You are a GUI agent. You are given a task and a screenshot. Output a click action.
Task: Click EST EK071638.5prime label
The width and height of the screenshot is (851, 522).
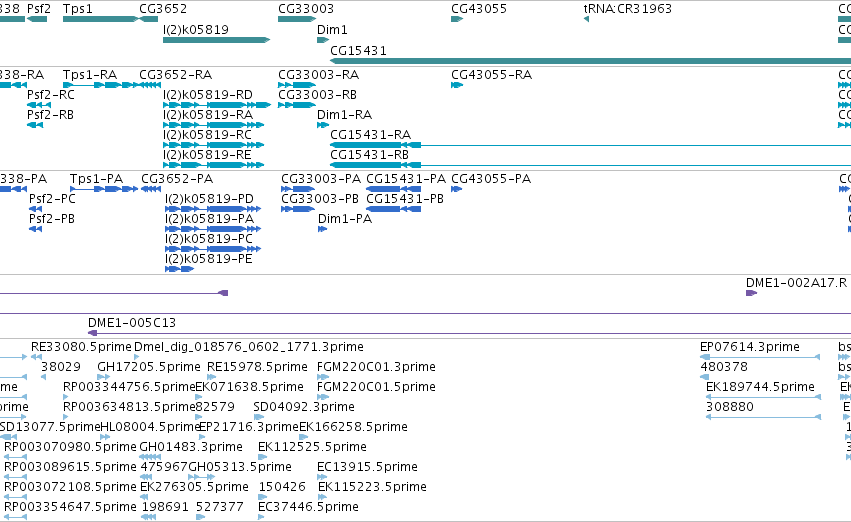tap(249, 387)
